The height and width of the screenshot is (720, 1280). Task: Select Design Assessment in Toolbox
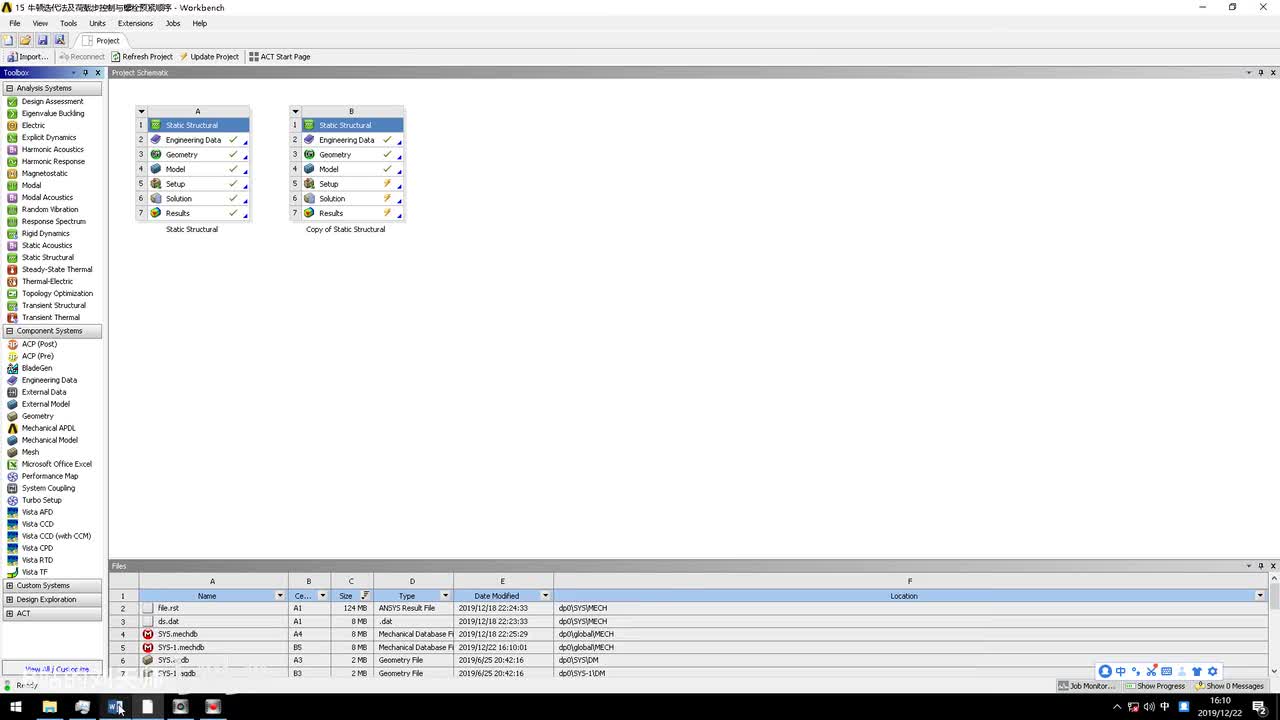52,101
